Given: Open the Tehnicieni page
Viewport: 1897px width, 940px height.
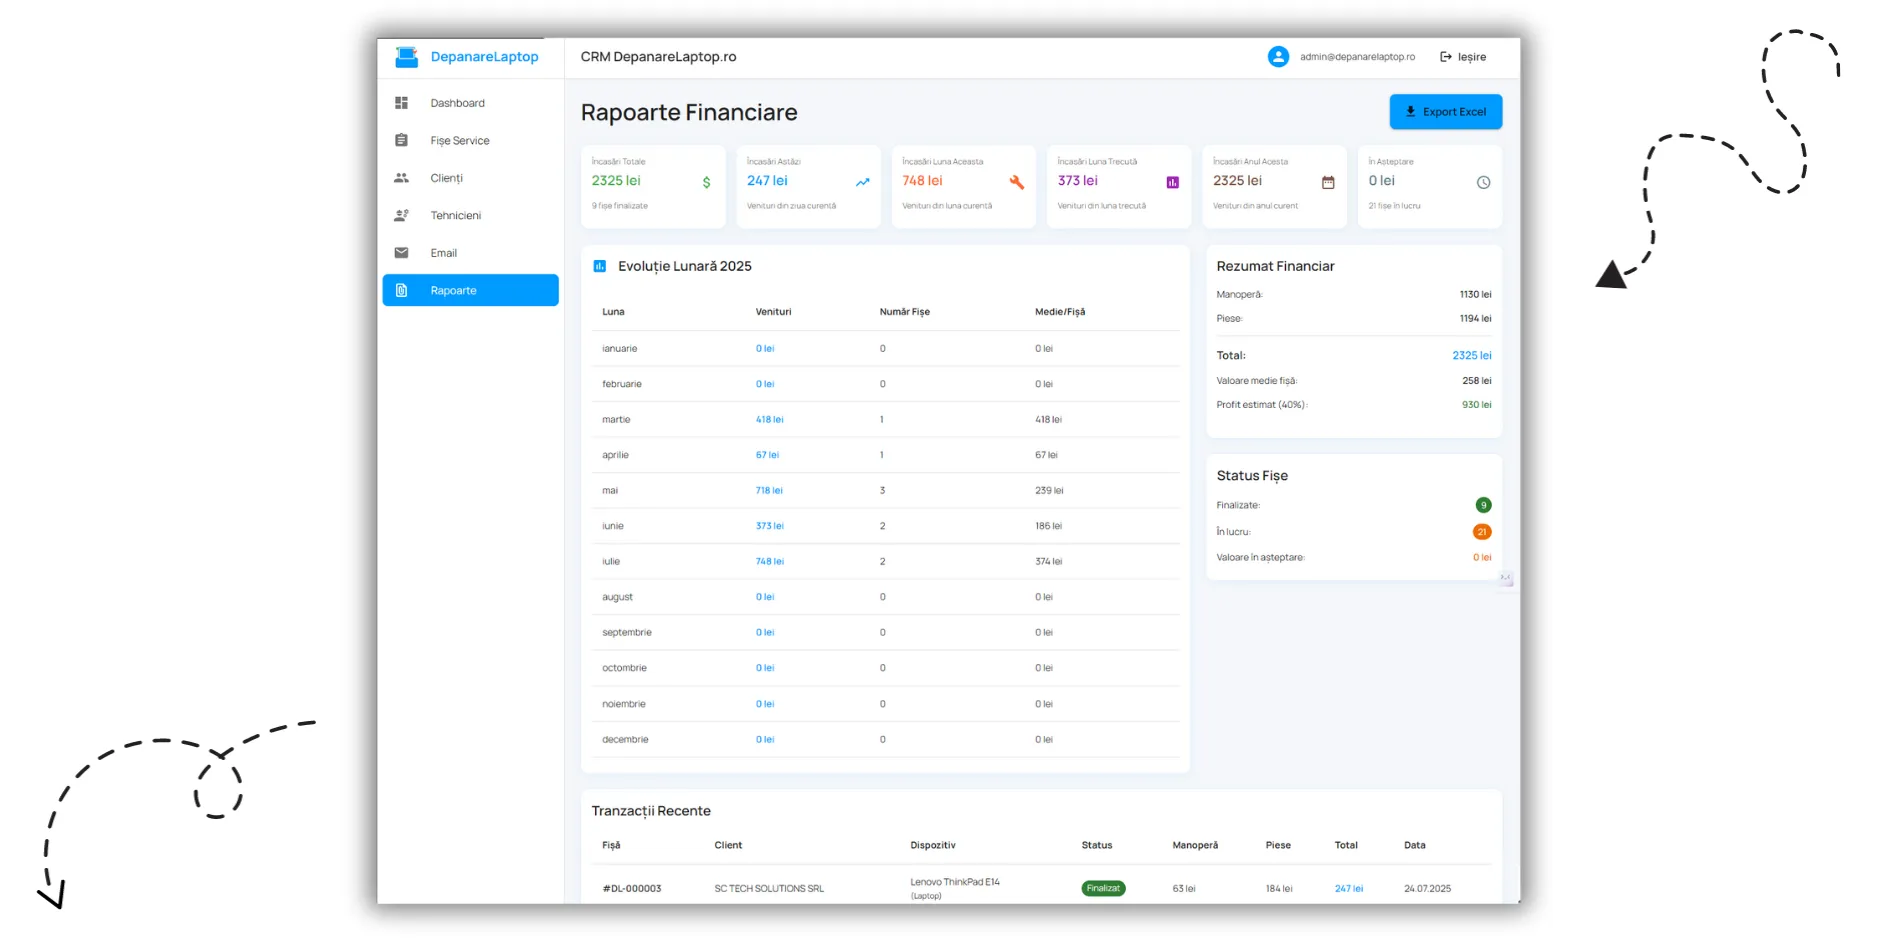Looking at the screenshot, I should [470, 215].
